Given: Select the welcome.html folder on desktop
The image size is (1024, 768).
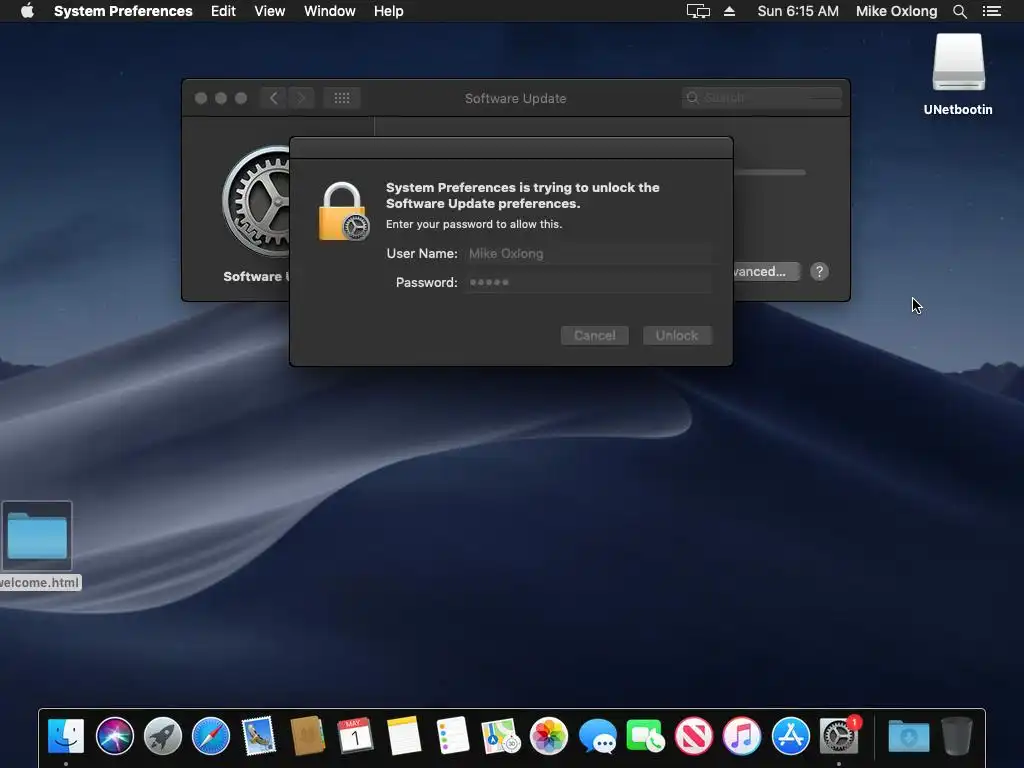Looking at the screenshot, I should pyautogui.click(x=37, y=545).
